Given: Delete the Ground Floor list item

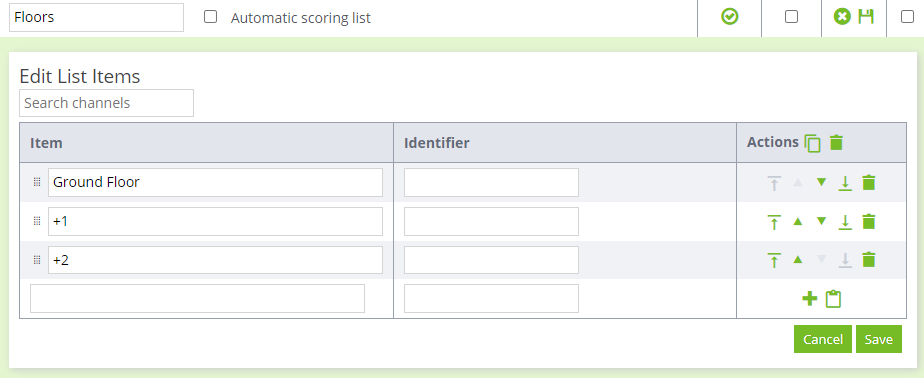Looking at the screenshot, I should click(868, 183).
